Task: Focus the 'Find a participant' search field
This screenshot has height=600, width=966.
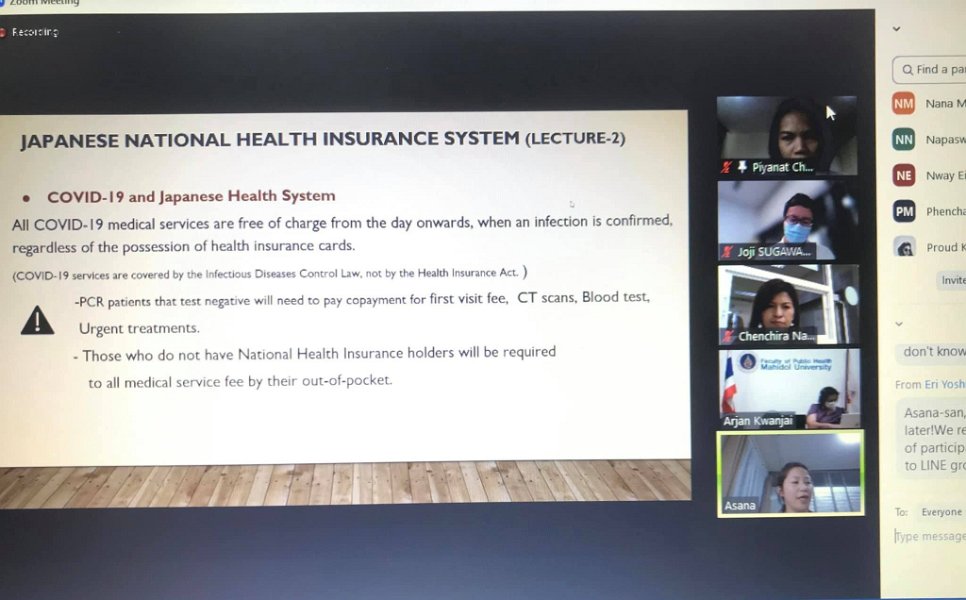Action: pyautogui.click(x=929, y=70)
